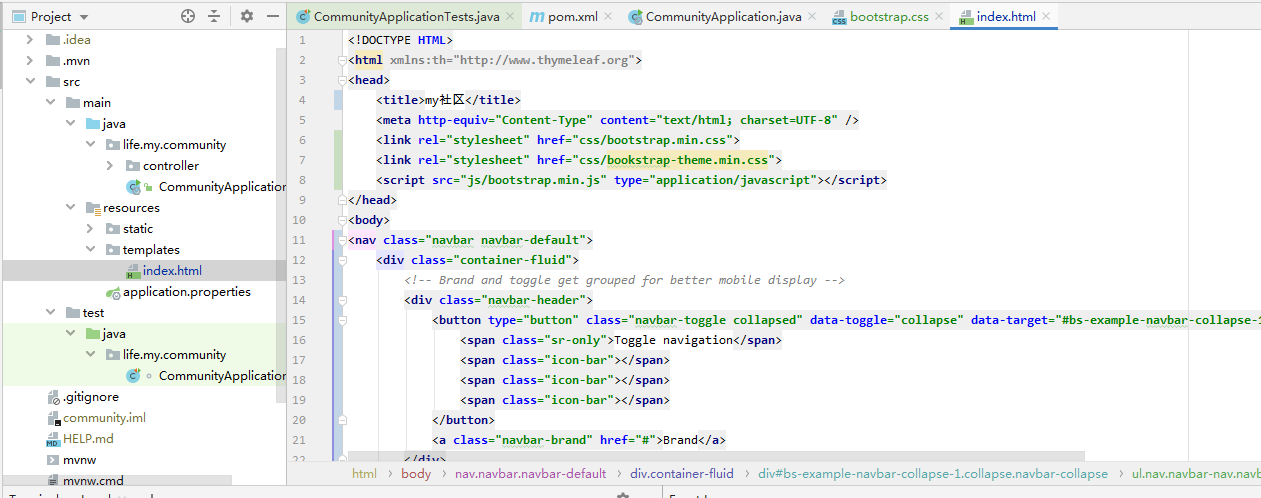
Task: Close the bootstrap.css tab
Action: pos(939,17)
